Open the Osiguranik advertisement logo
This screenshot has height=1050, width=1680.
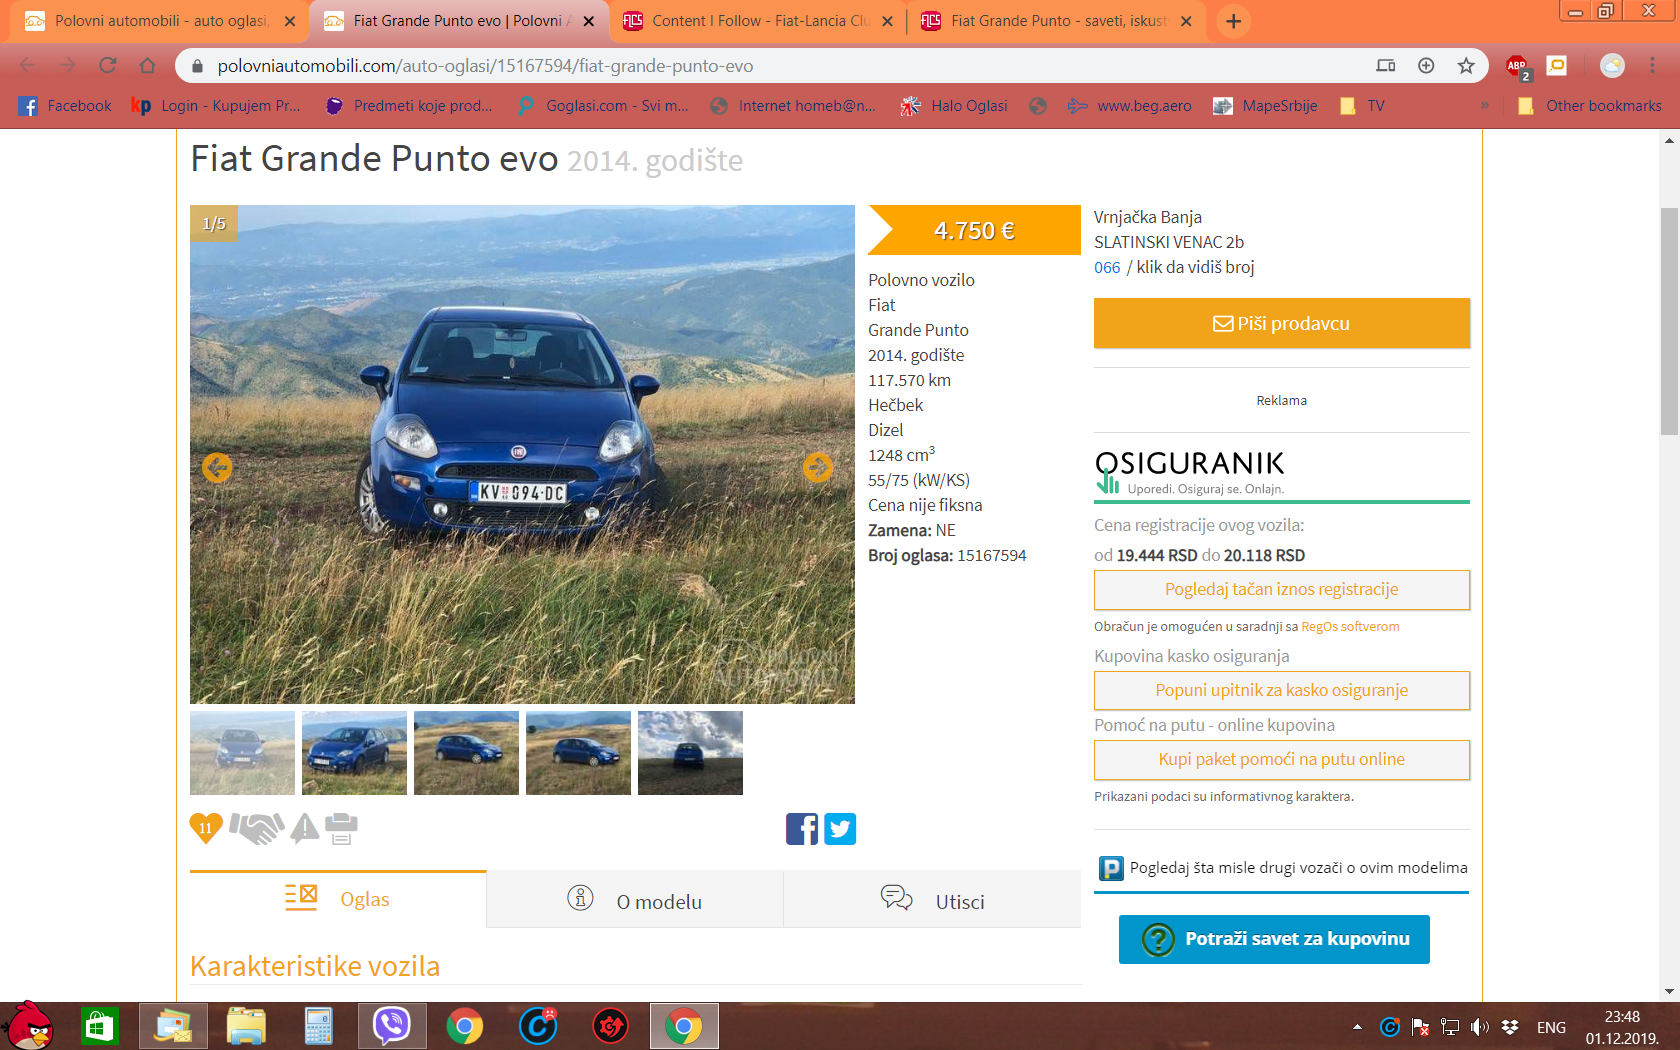pyautogui.click(x=1190, y=471)
